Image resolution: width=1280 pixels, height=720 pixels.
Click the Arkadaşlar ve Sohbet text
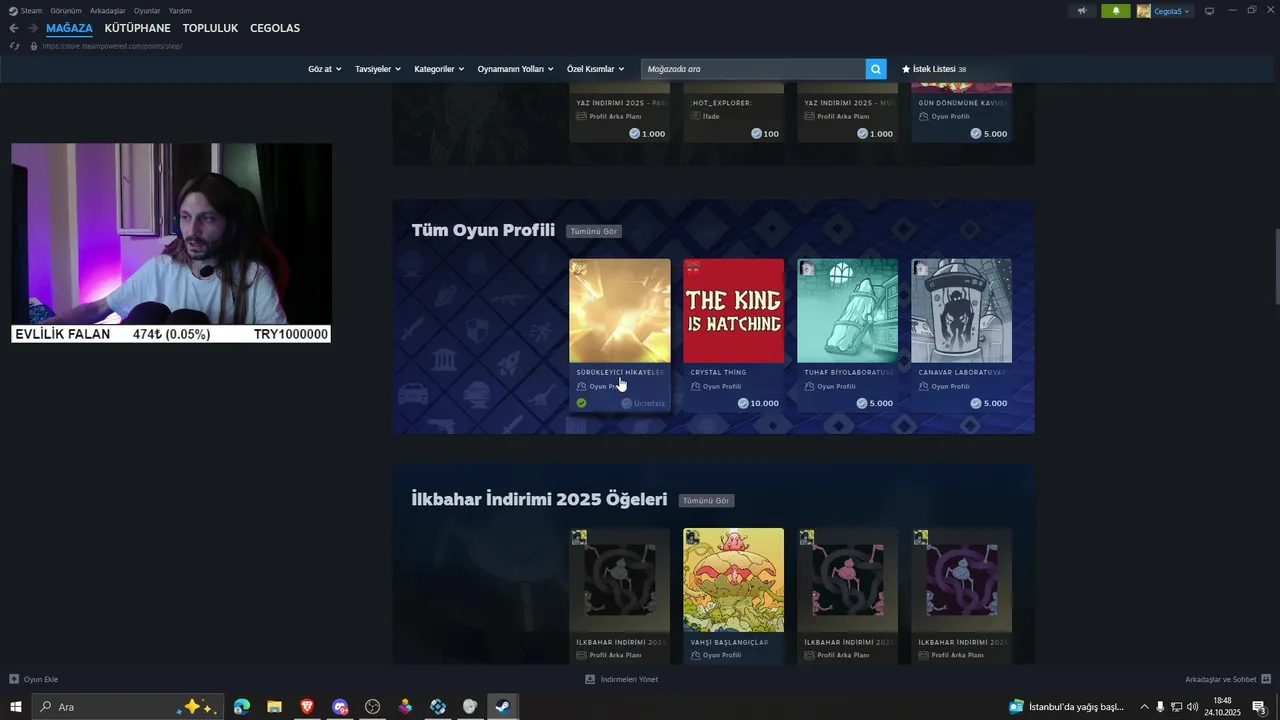click(1221, 679)
